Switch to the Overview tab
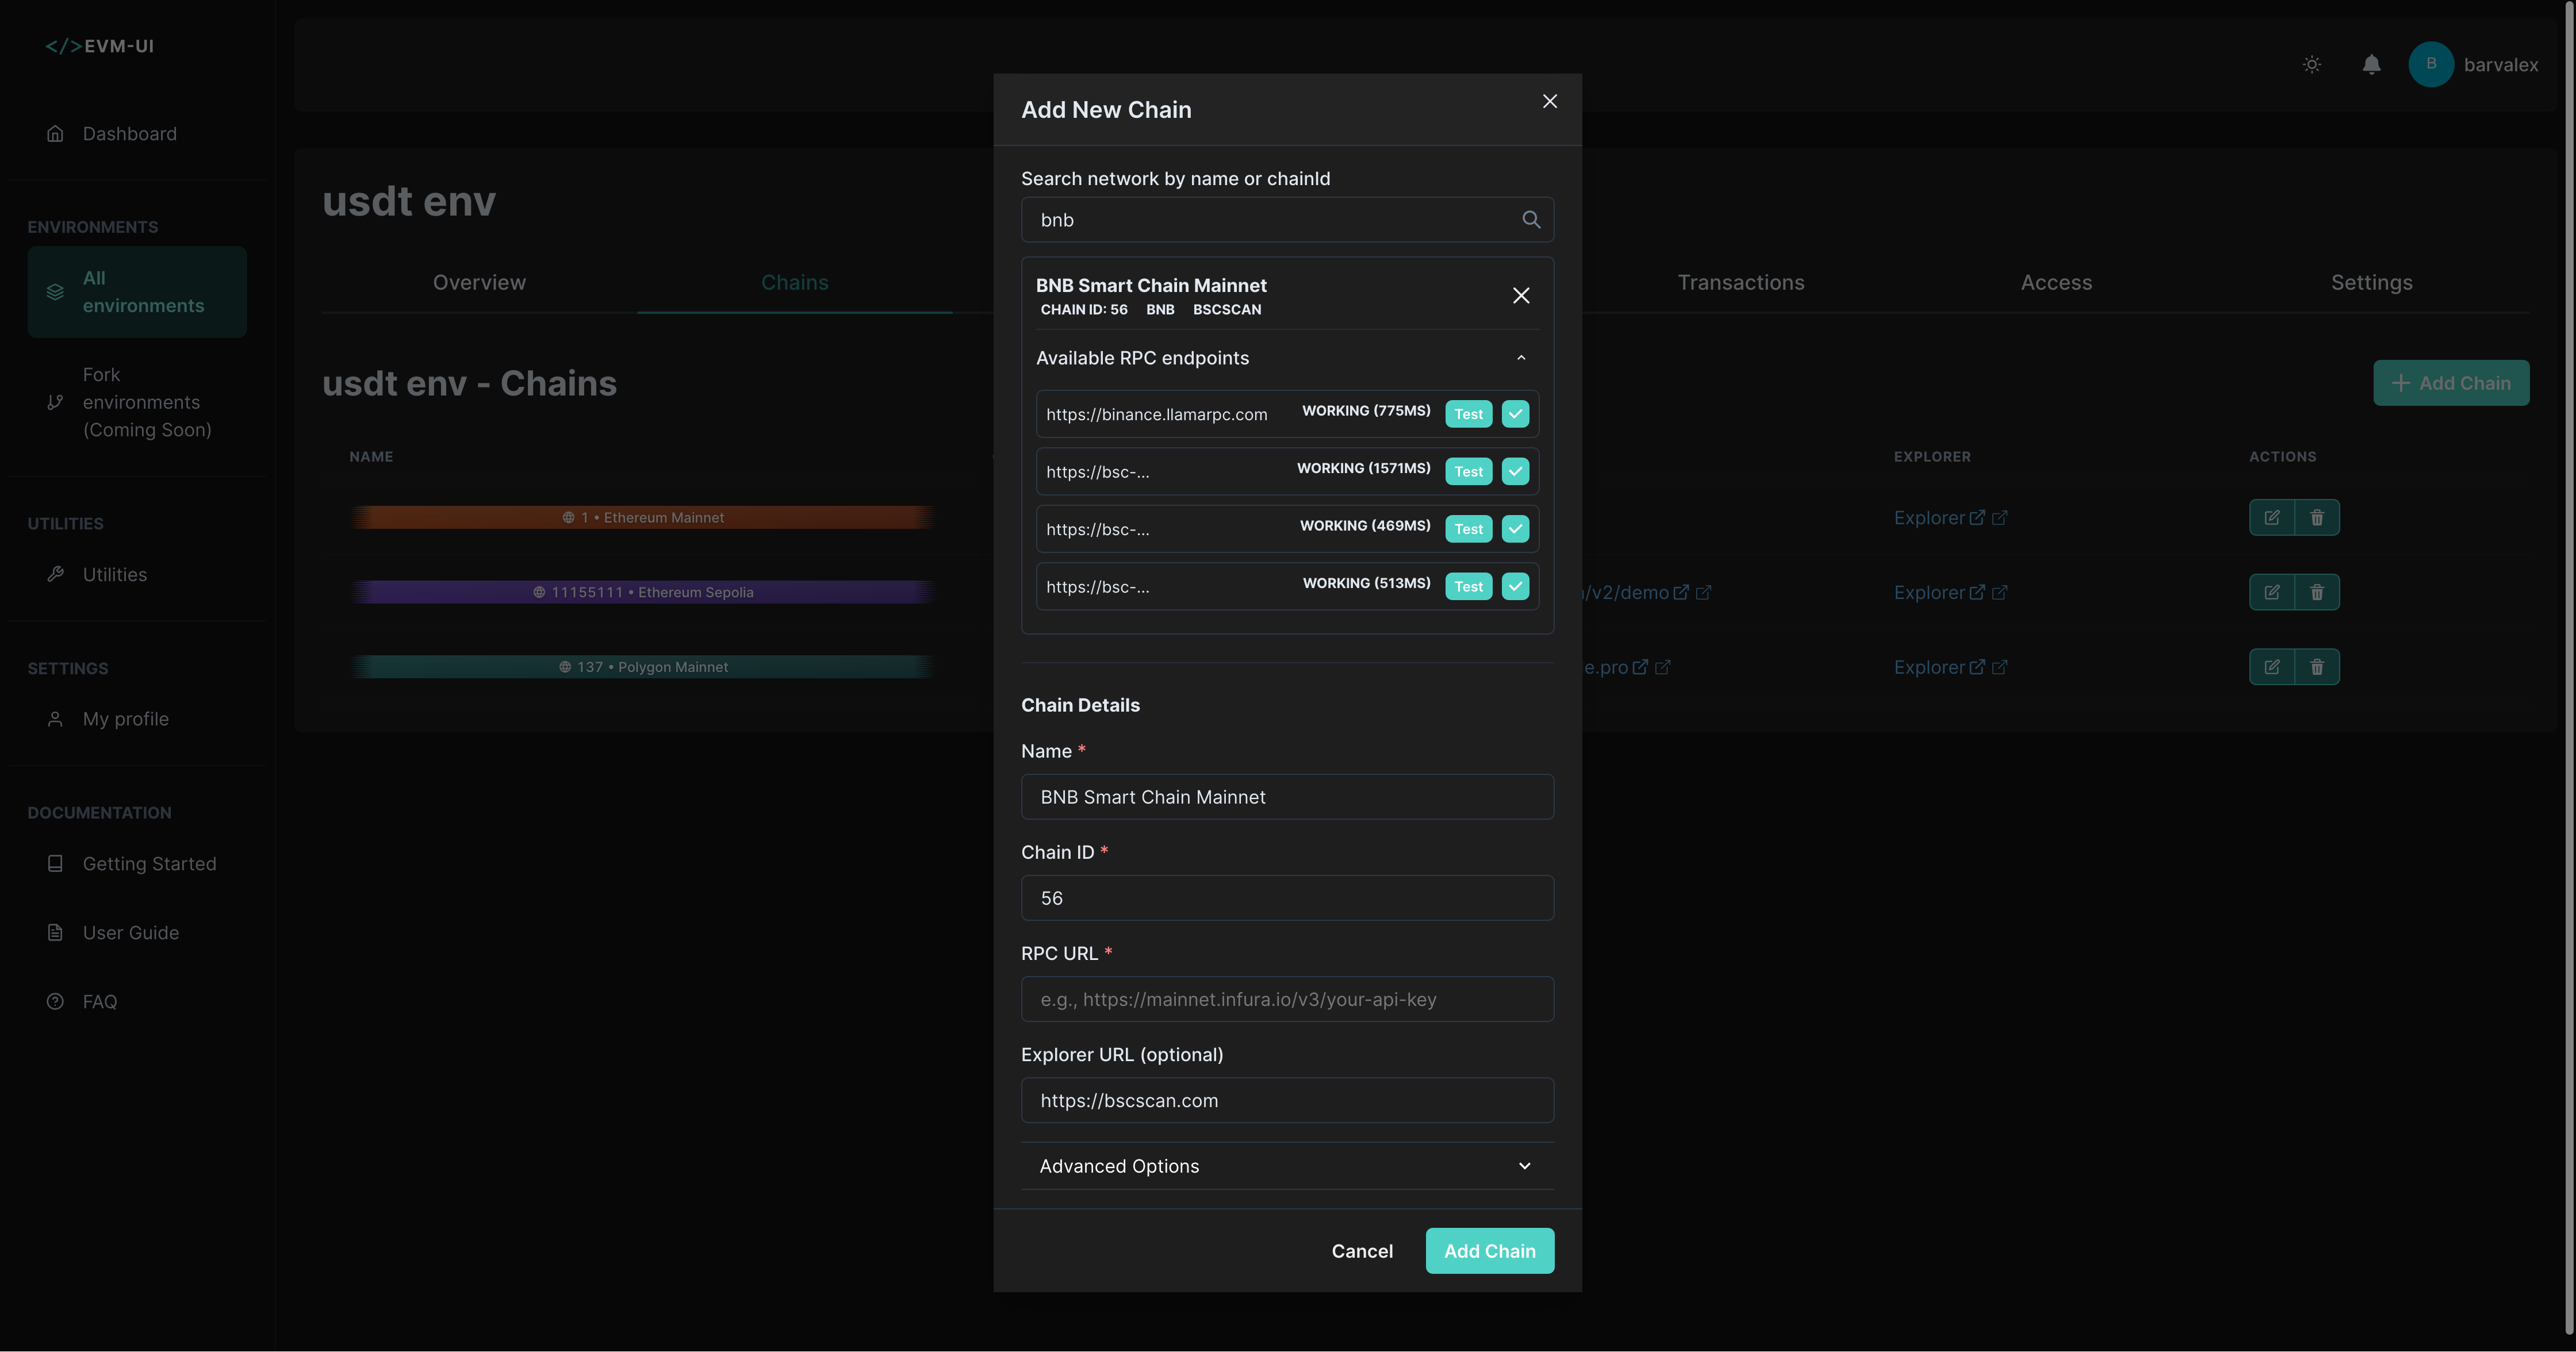 (x=479, y=283)
